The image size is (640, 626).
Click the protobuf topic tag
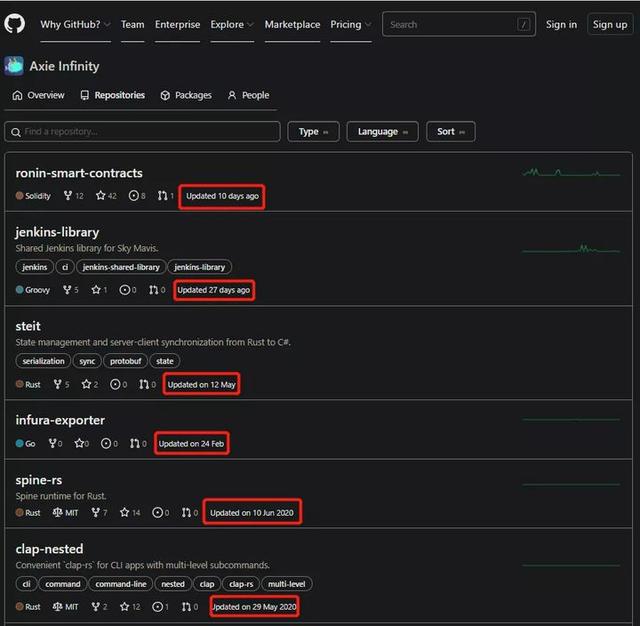click(126, 361)
